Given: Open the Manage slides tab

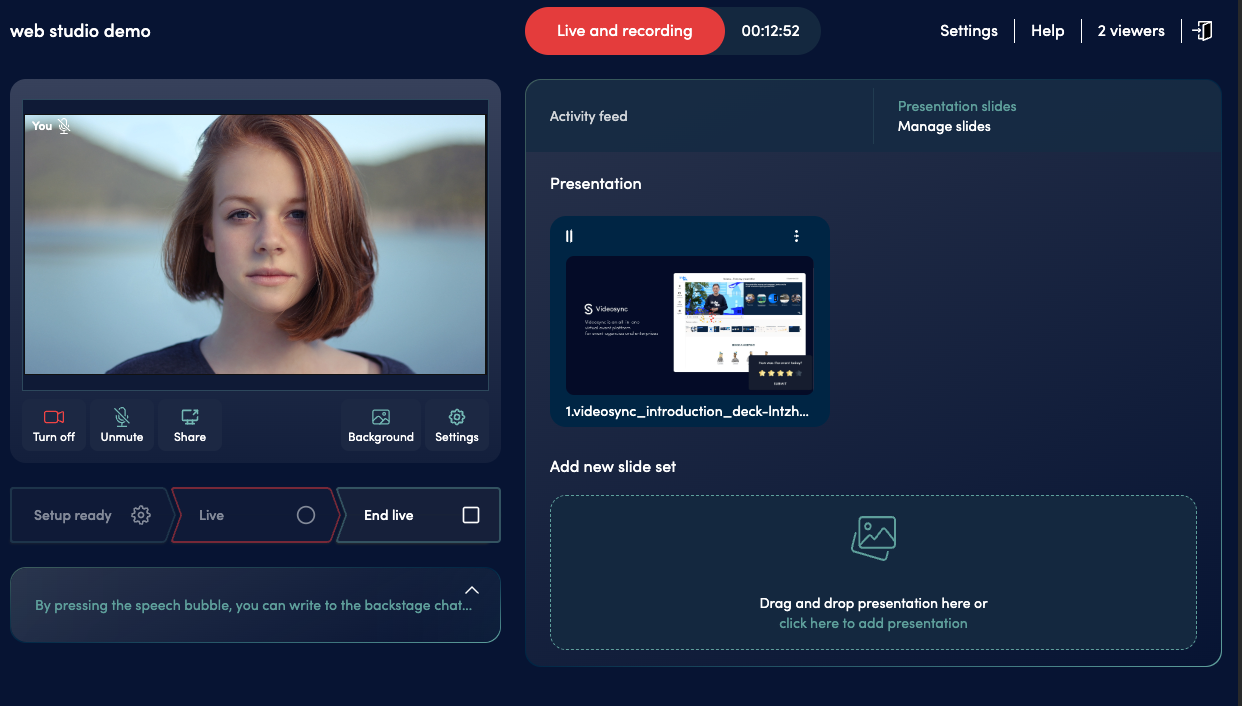Looking at the screenshot, I should click(944, 126).
